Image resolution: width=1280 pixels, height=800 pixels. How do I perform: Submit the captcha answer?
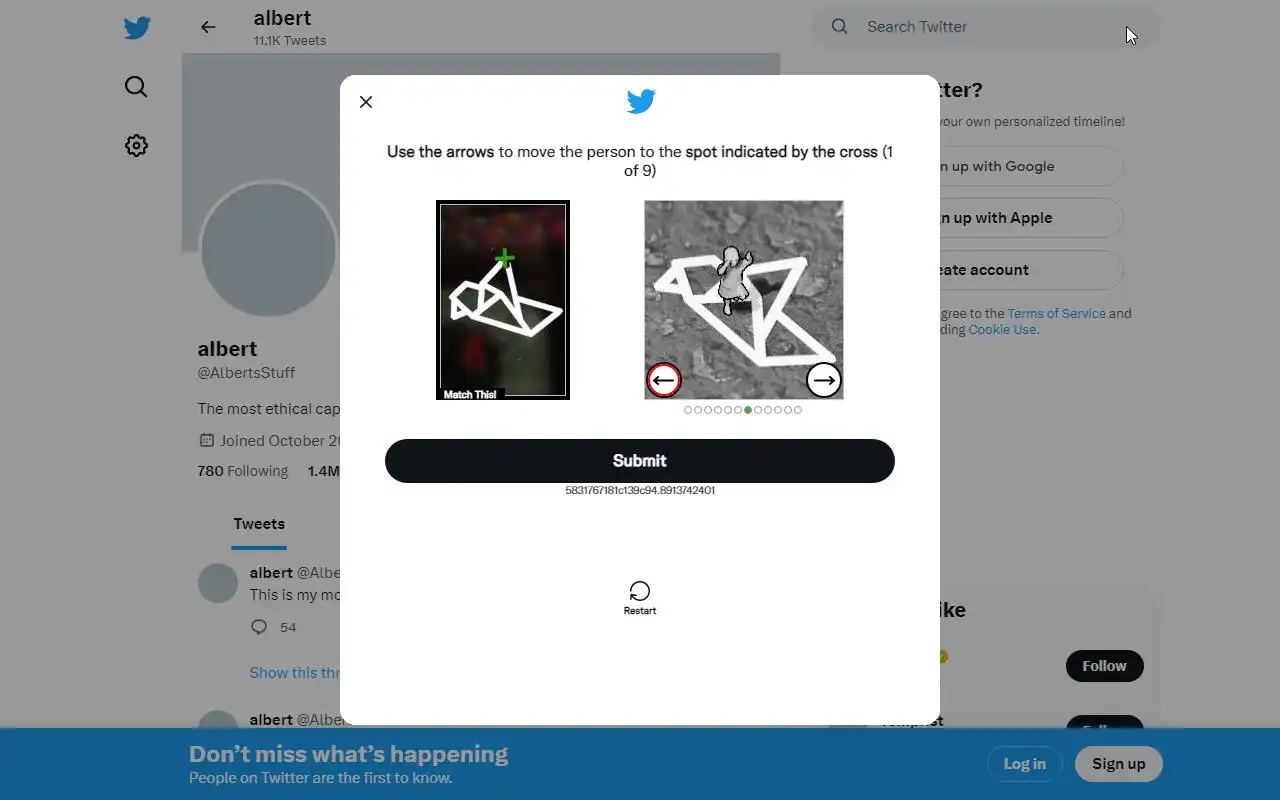point(640,461)
